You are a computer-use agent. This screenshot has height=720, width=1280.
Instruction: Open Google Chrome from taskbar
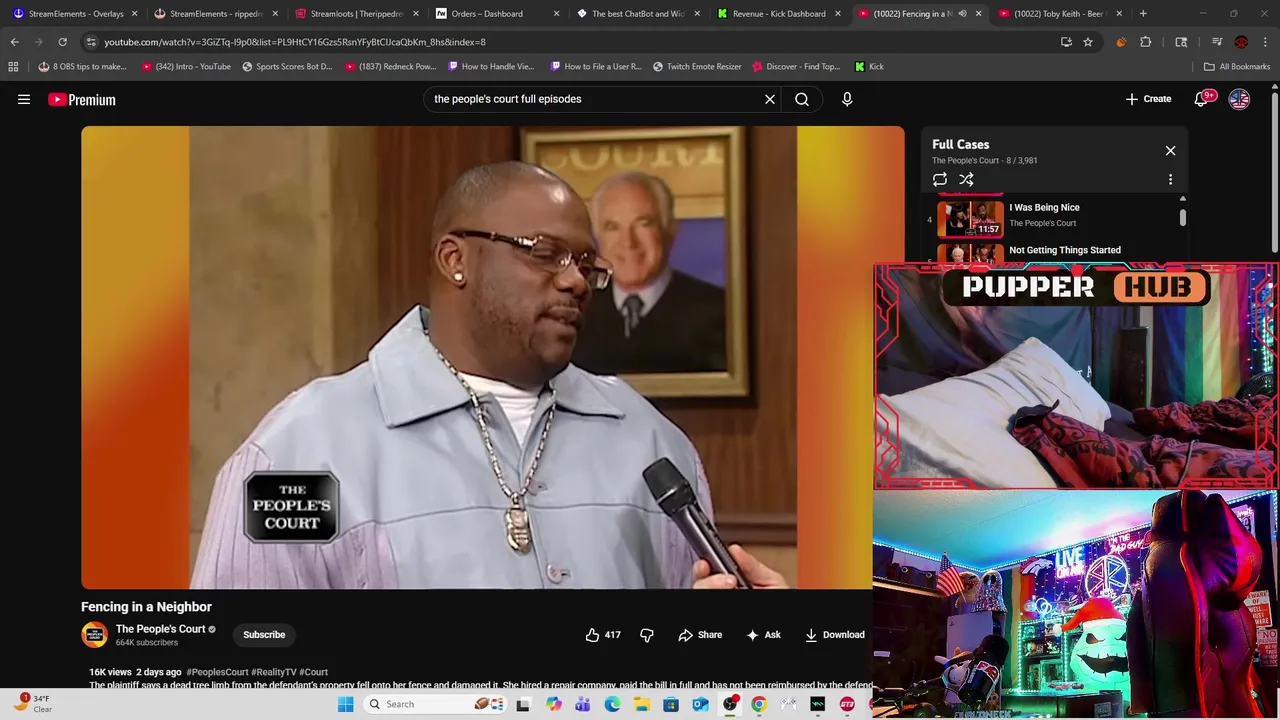[x=759, y=704]
